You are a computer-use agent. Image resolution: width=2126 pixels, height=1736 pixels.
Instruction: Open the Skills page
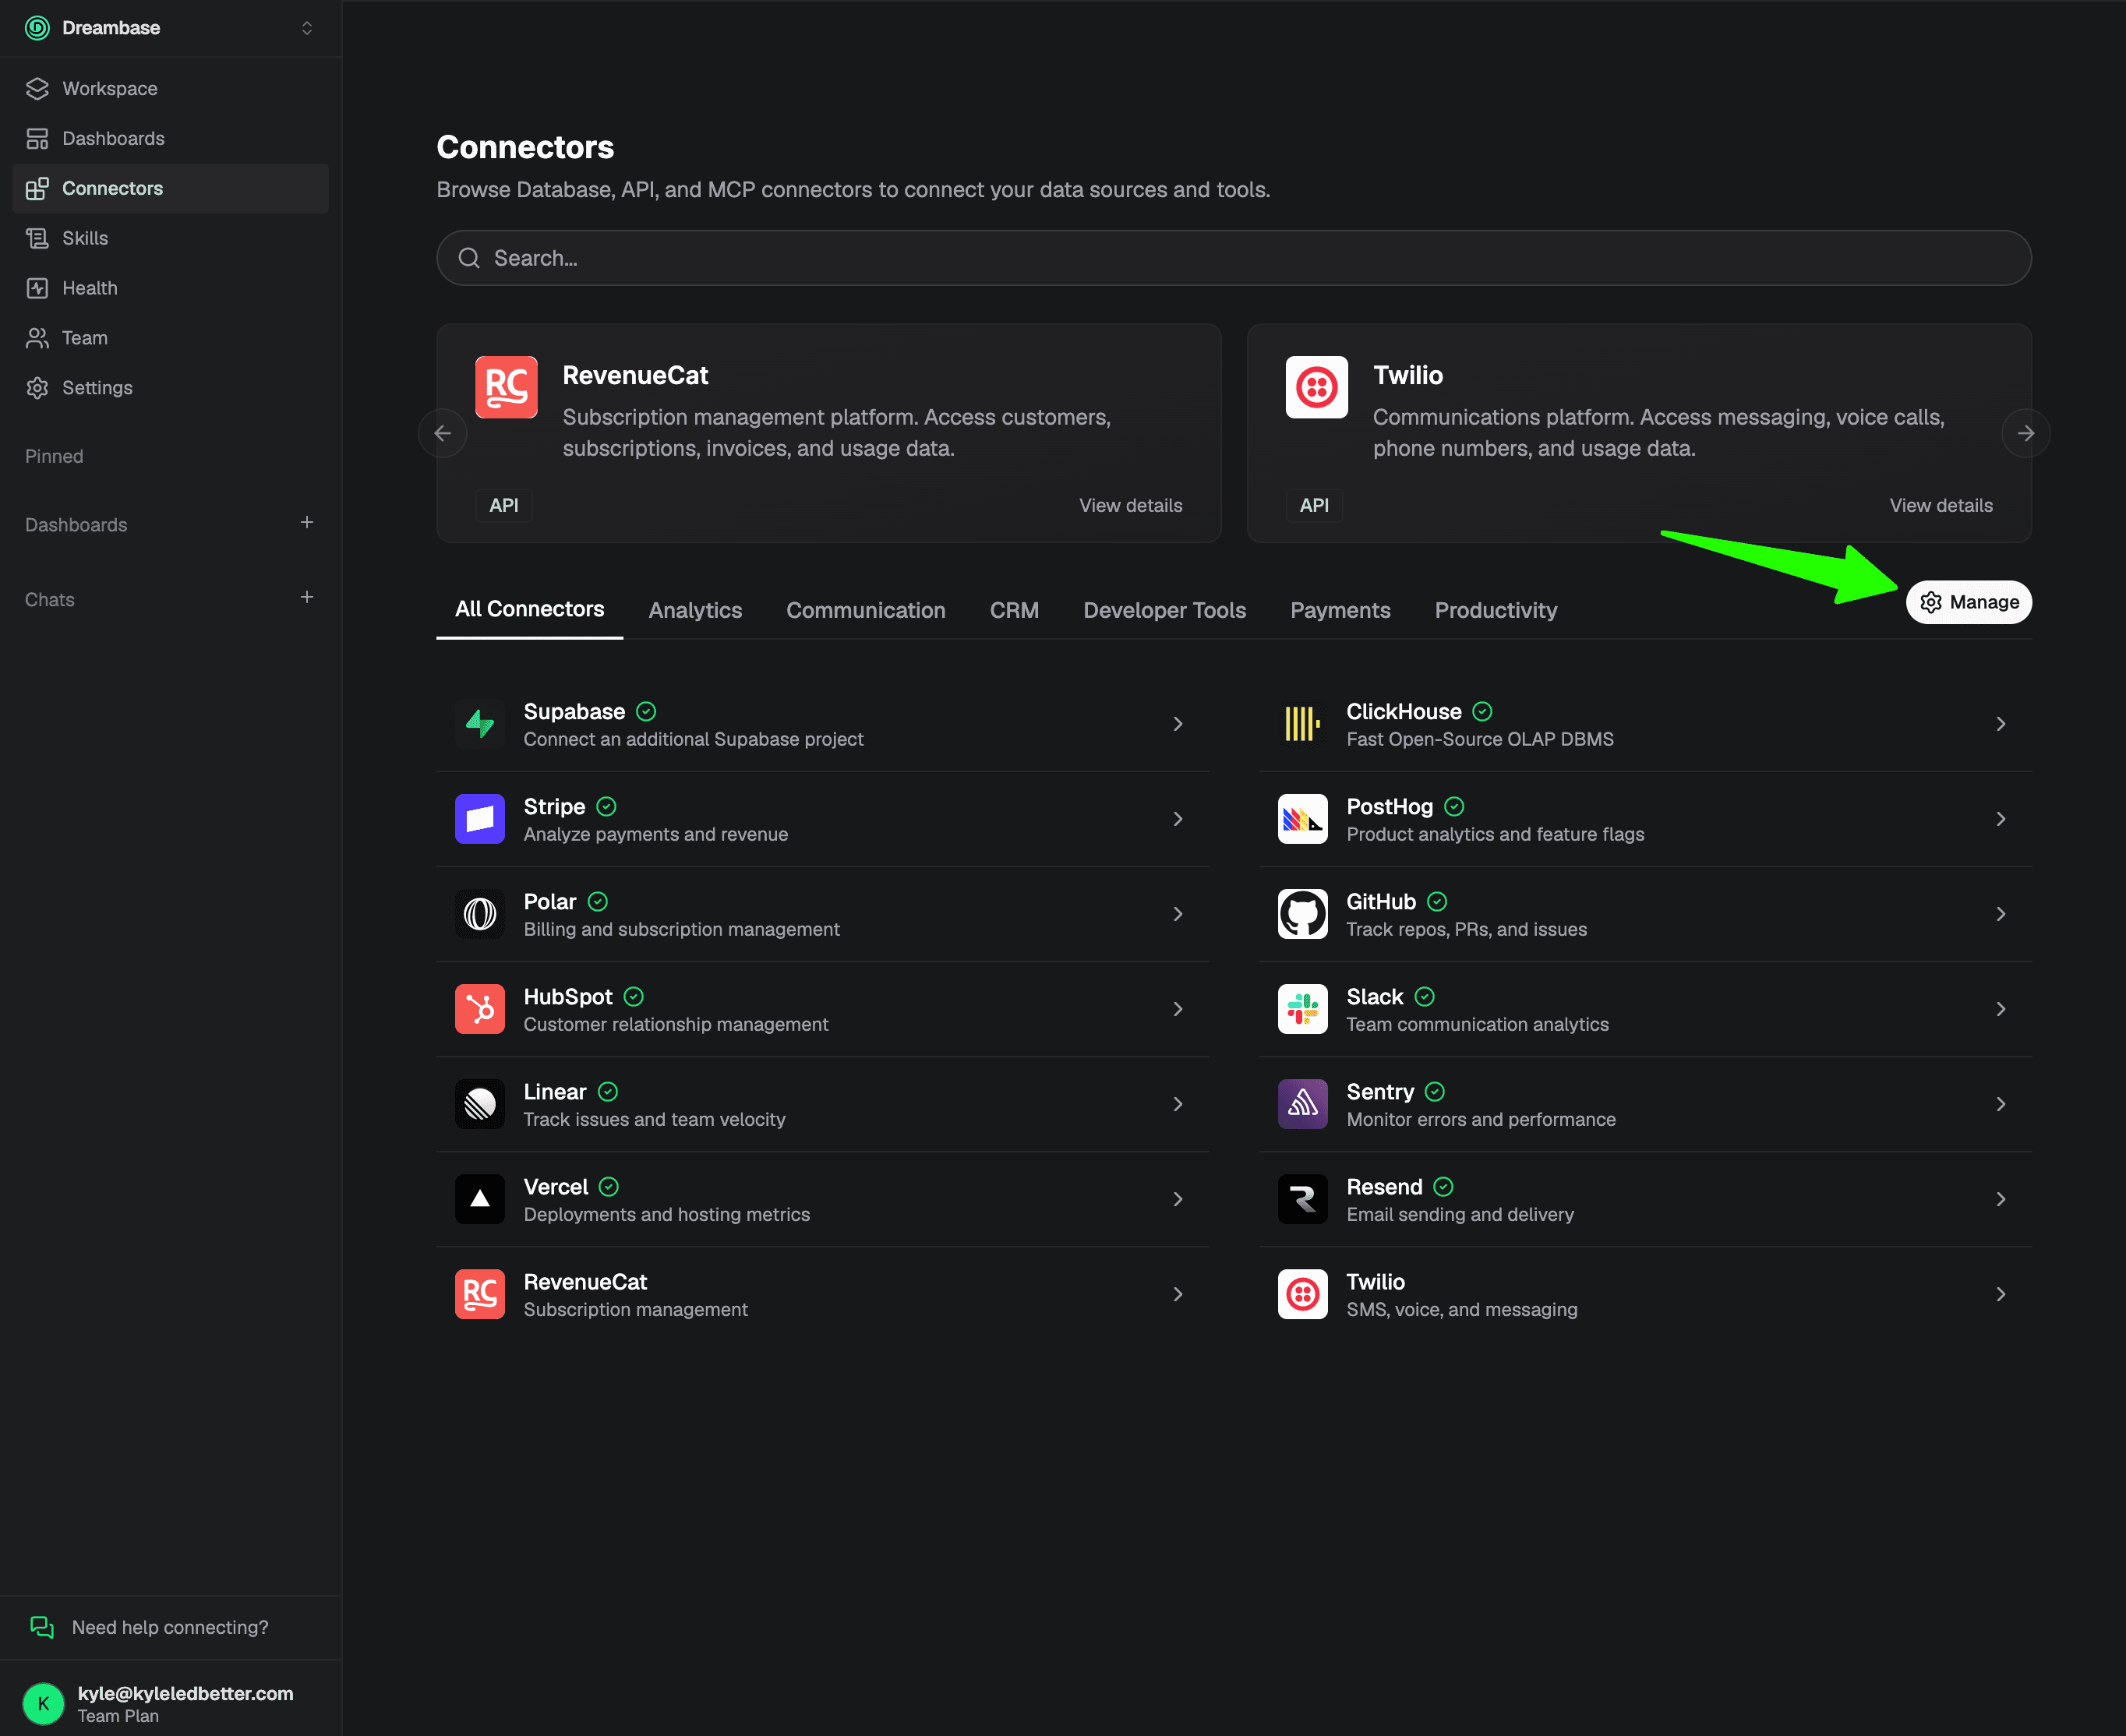(x=170, y=238)
